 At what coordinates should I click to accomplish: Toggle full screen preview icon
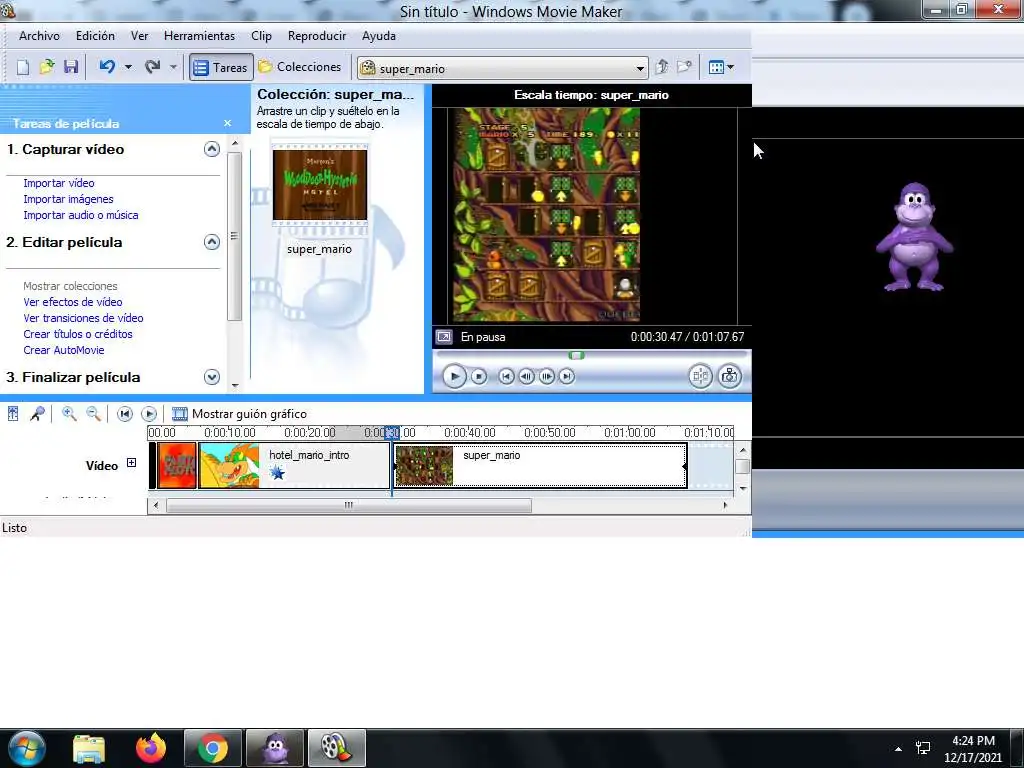pos(444,337)
